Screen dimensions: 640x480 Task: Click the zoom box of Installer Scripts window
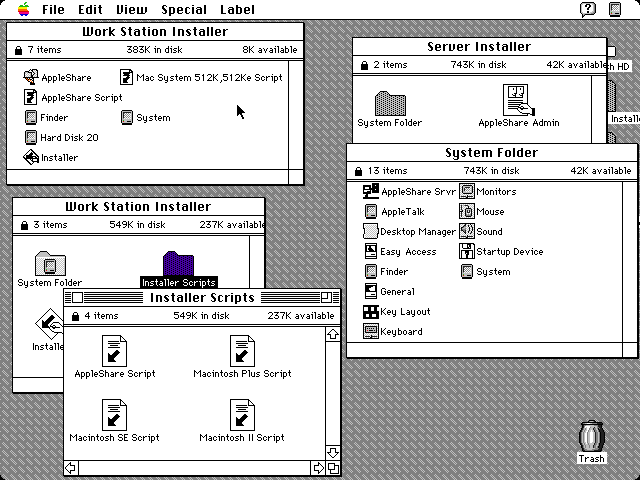tap(326, 298)
